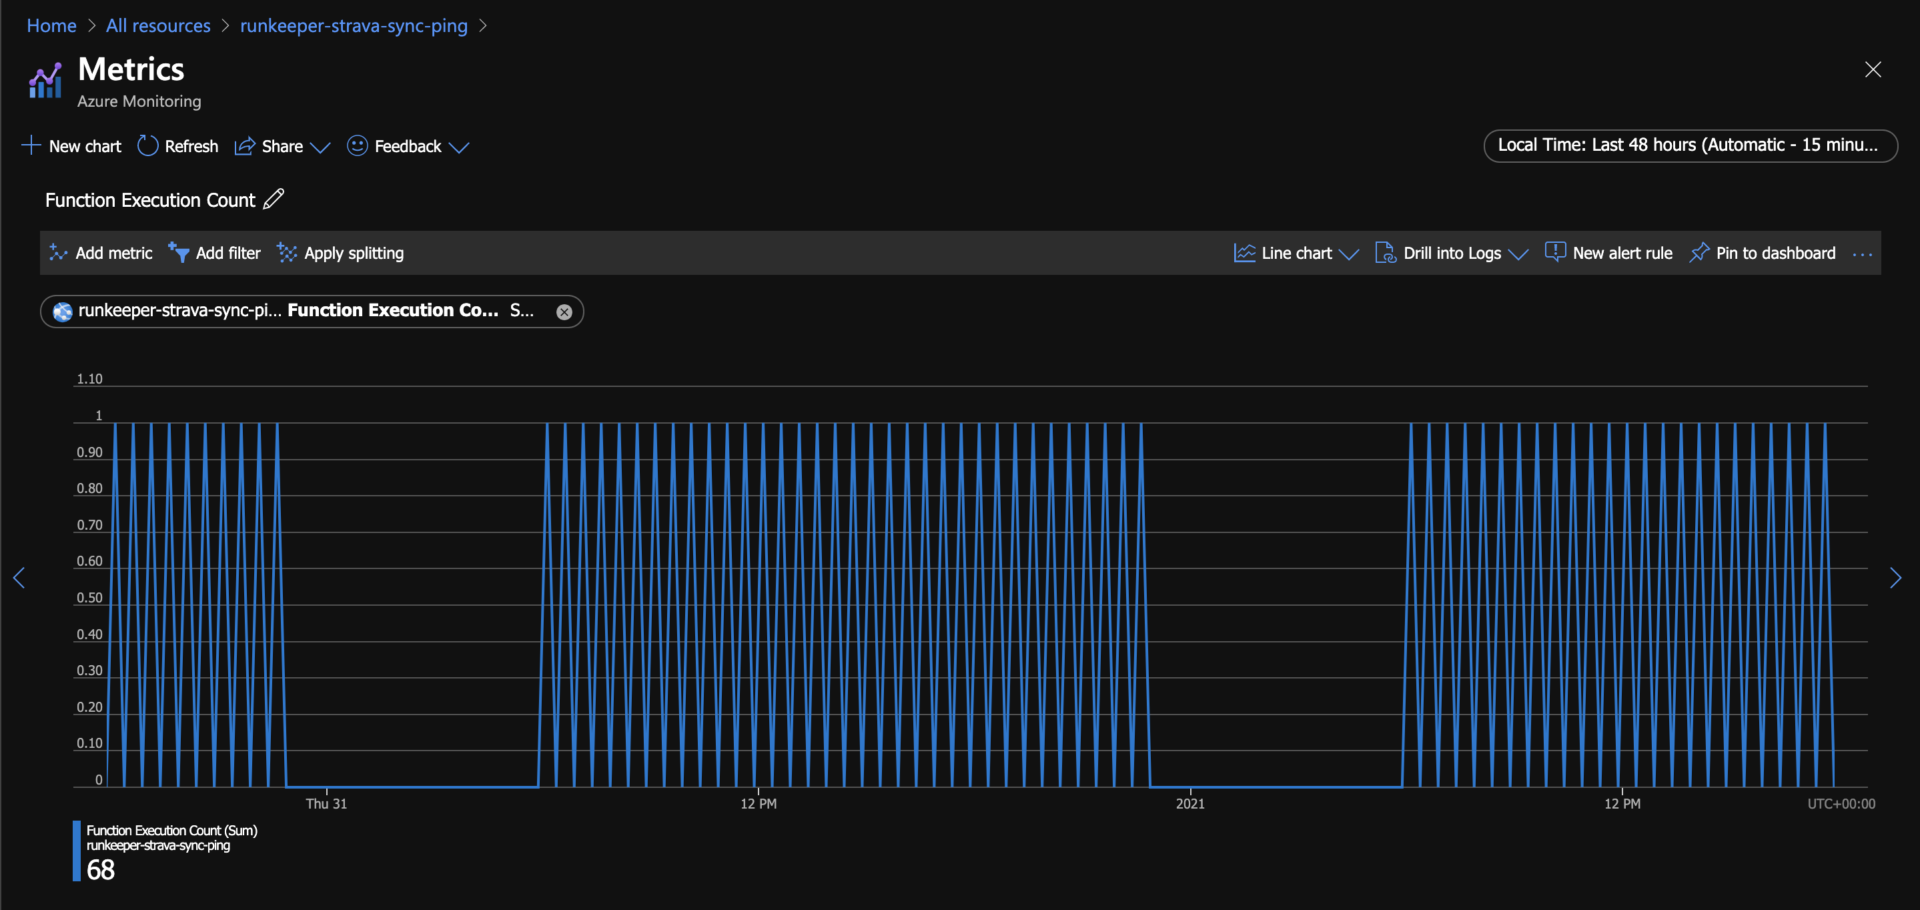Image resolution: width=1920 pixels, height=910 pixels.
Task: Navigate to Home breadcrumb link
Action: coord(51,26)
